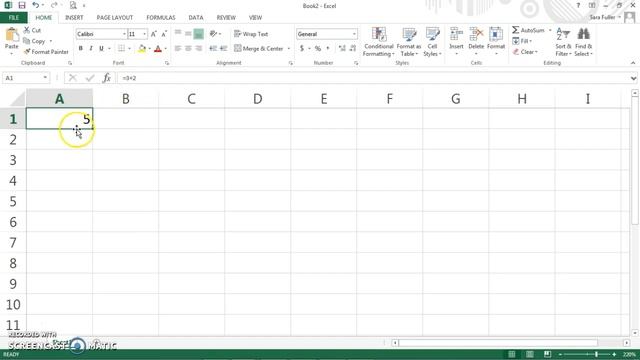640x360 pixels.
Task: Click the Decrease Decimal icon
Action: click(353, 48)
